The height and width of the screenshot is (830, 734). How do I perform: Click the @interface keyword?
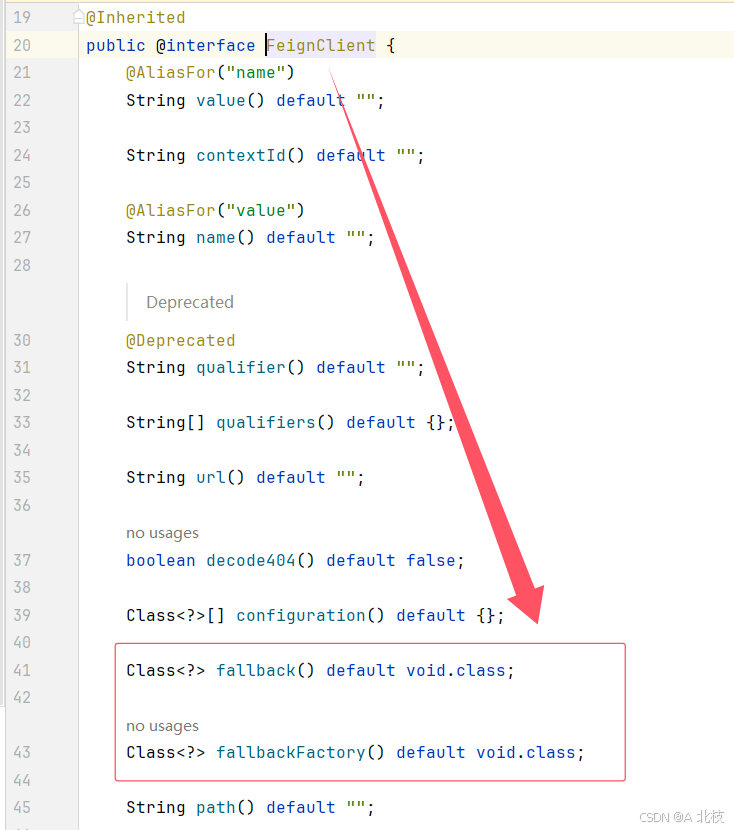click(x=205, y=46)
